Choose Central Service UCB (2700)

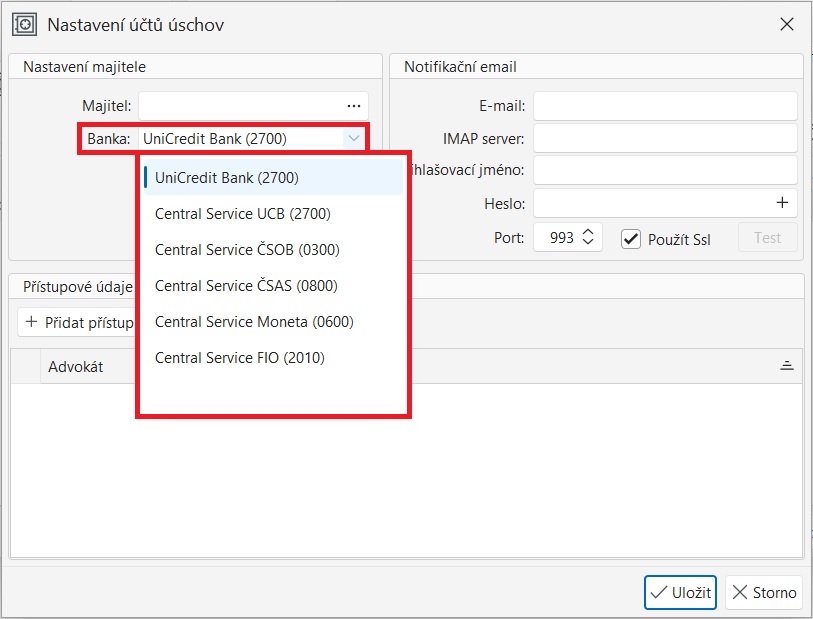click(242, 214)
